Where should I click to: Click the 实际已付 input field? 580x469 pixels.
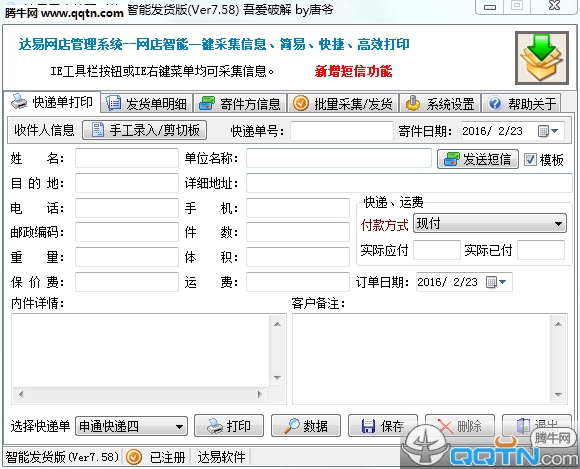coord(541,250)
